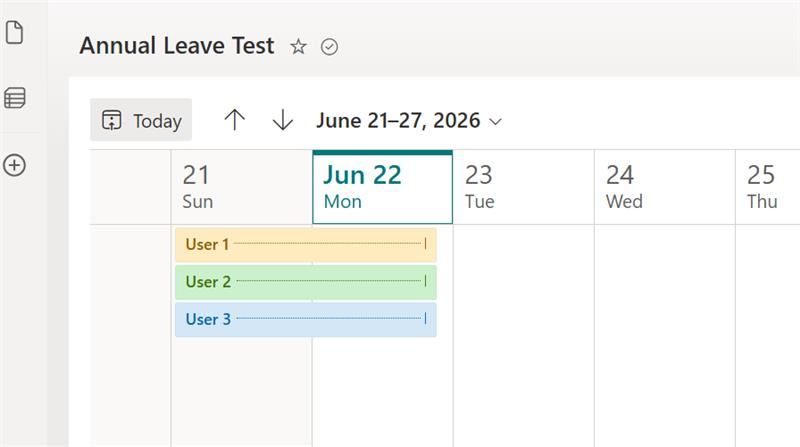800x447 pixels.
Task: Open User 3 blue leave event
Action: coord(306,320)
